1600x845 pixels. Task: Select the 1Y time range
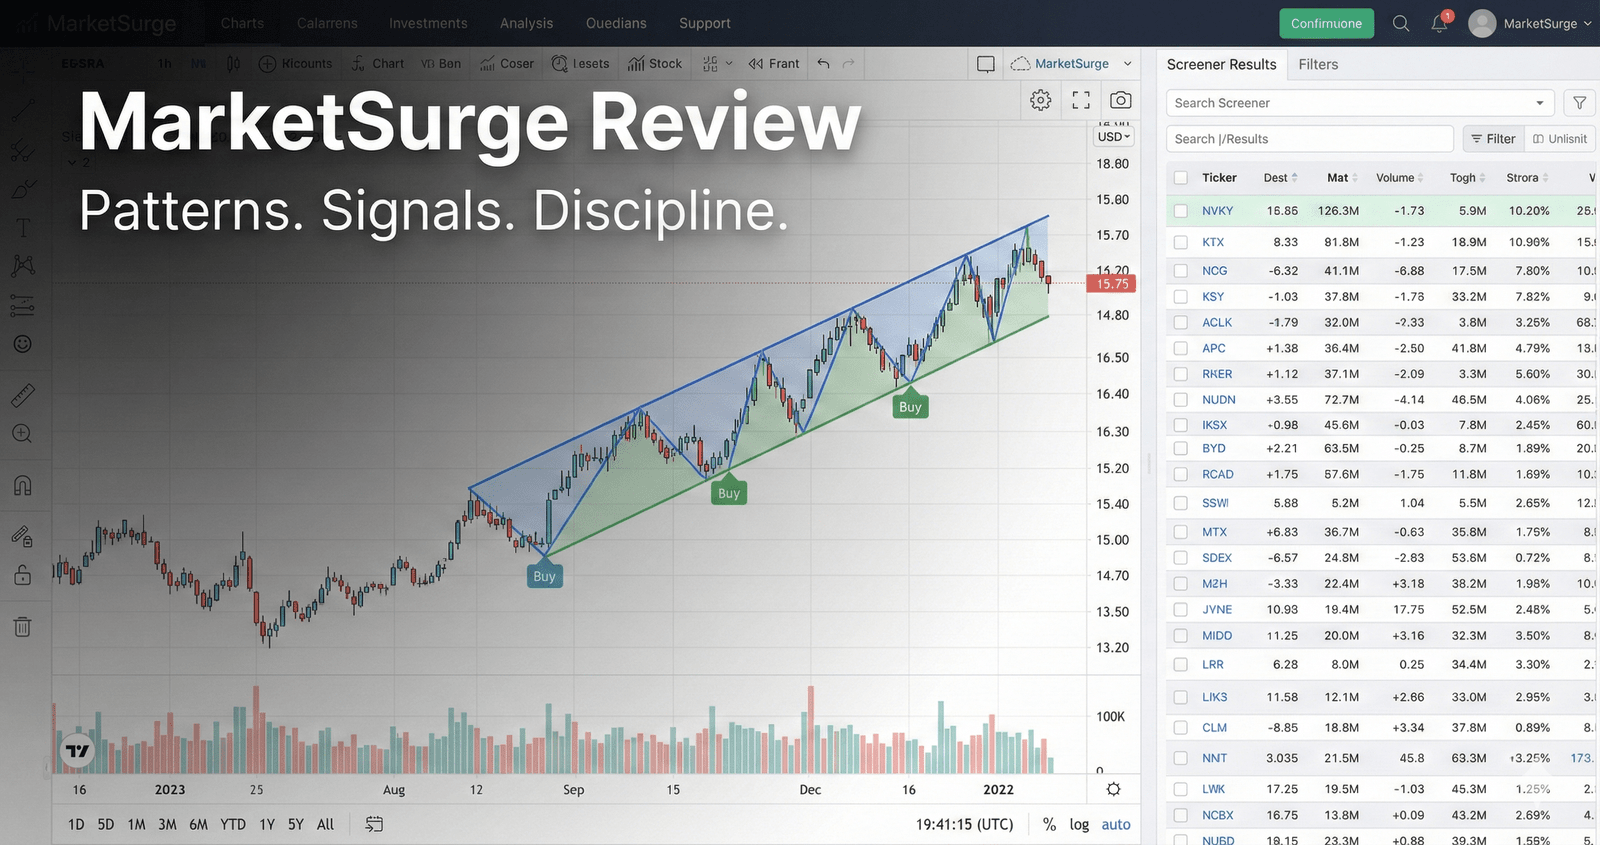[x=266, y=824]
